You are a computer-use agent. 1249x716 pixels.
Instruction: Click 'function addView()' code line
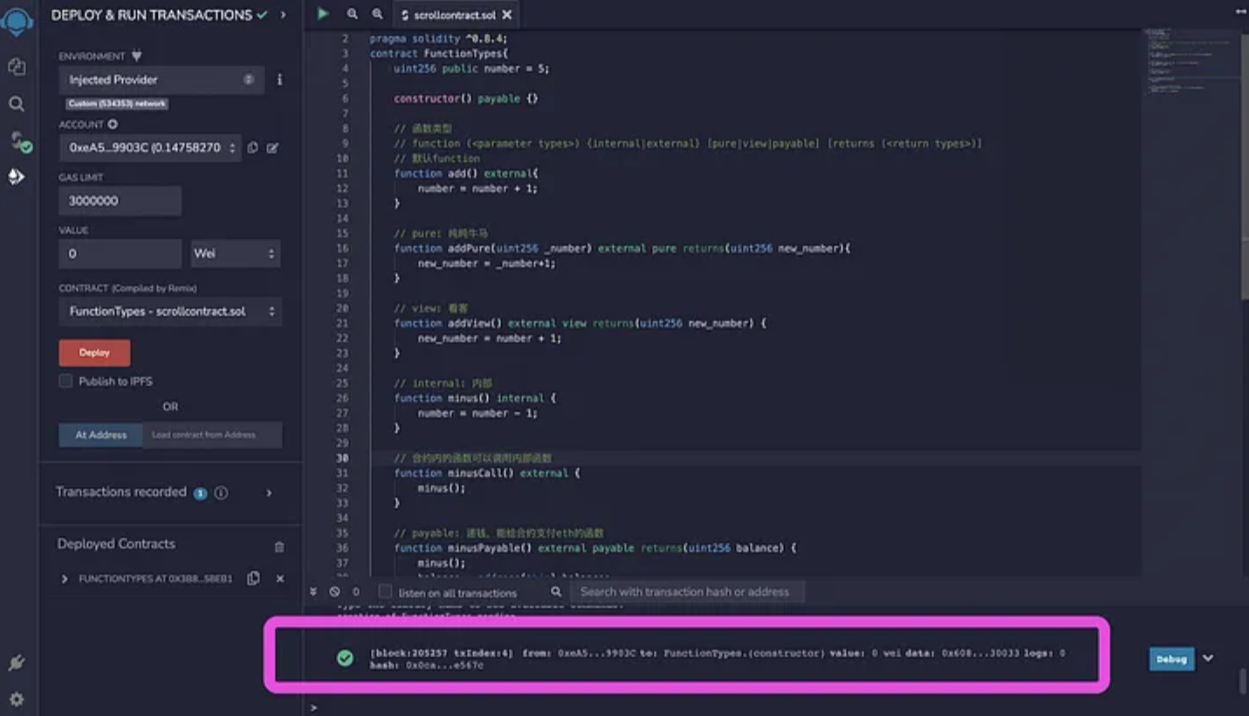tap(580, 323)
